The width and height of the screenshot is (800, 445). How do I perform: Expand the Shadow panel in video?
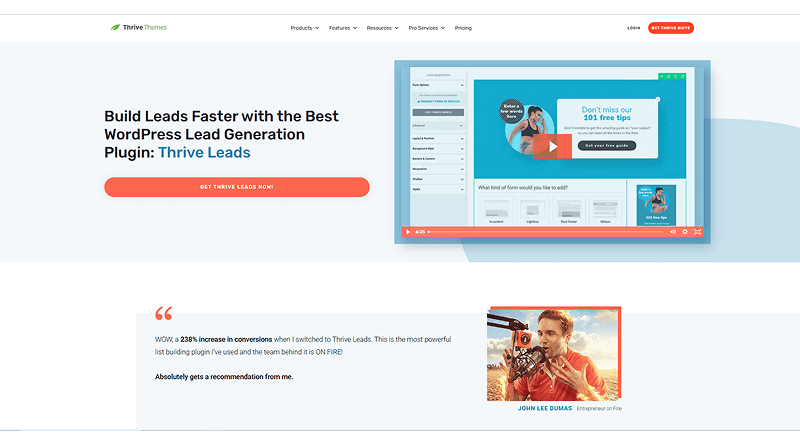coord(438,179)
